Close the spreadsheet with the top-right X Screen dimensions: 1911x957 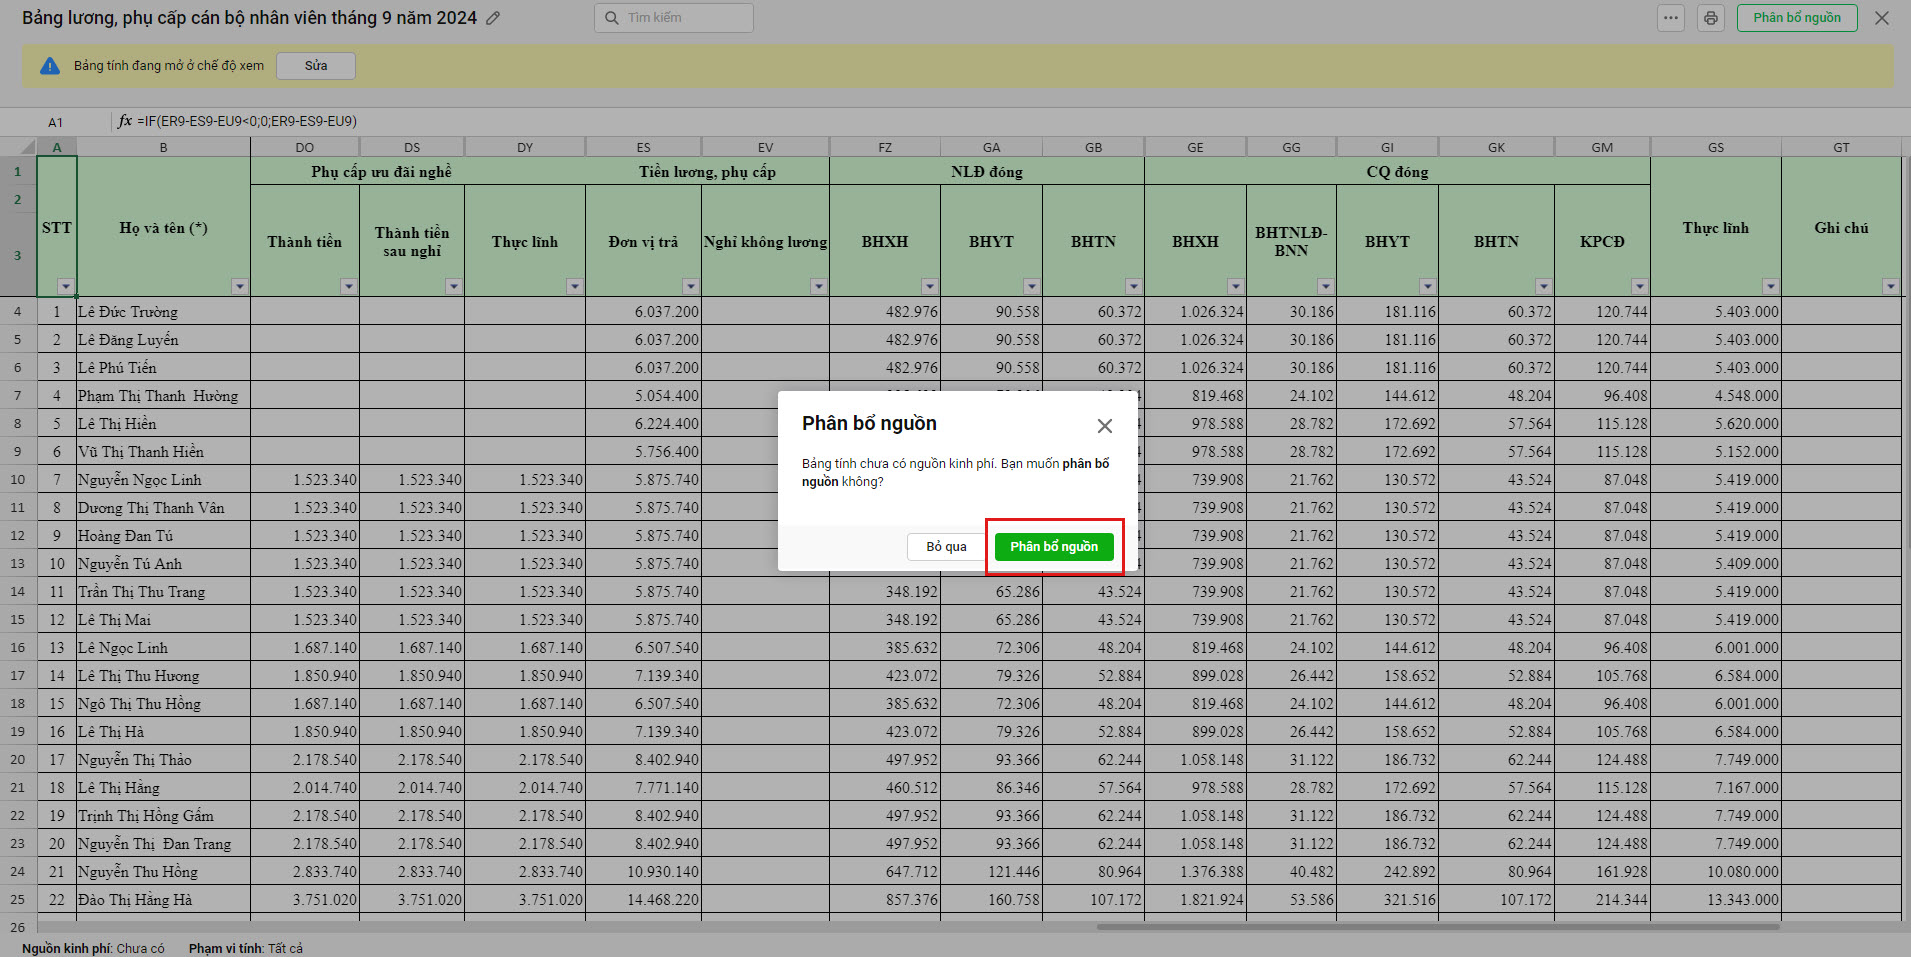coord(1881,18)
